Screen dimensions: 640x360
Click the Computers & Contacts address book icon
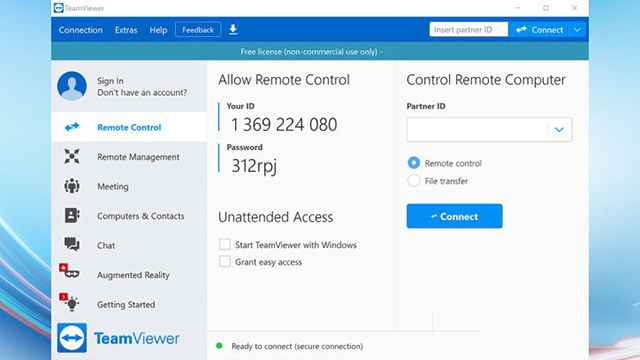pyautogui.click(x=72, y=215)
